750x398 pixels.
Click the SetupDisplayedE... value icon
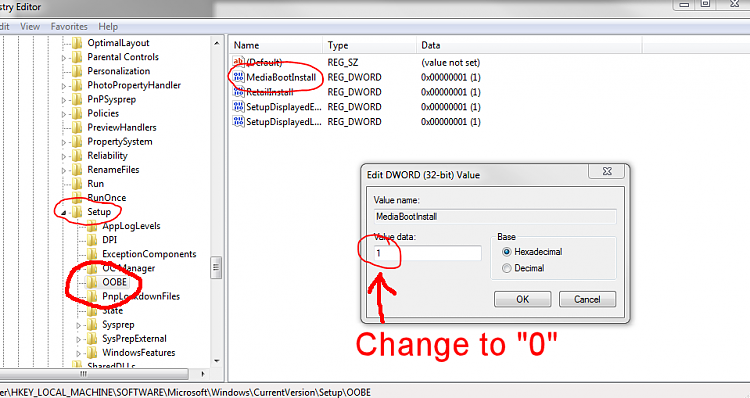(x=238, y=107)
